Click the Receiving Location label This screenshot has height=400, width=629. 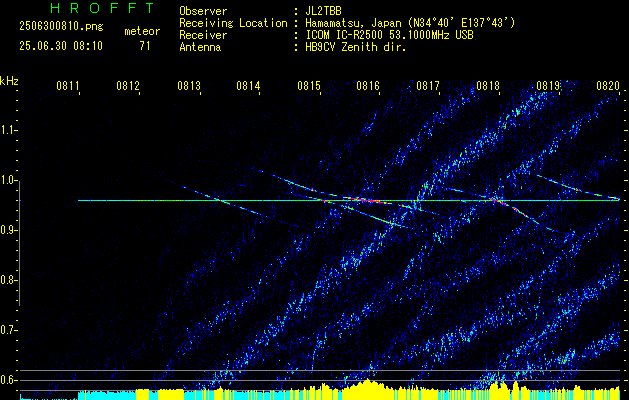point(233,23)
